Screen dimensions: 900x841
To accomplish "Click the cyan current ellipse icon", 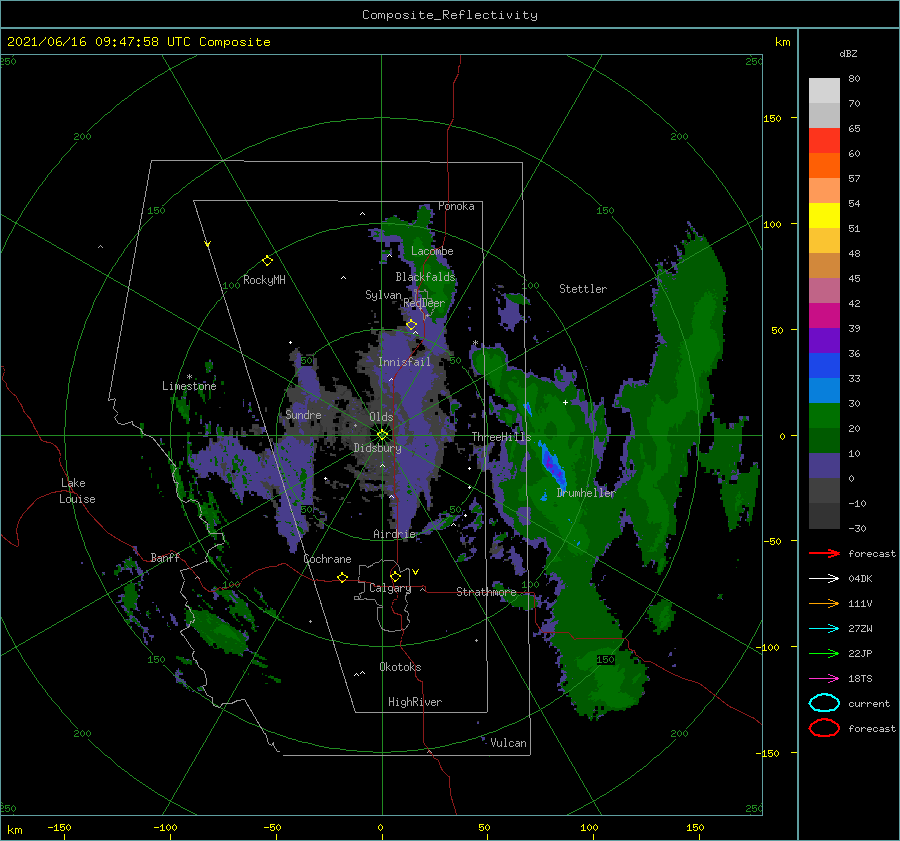I will click(x=824, y=703).
